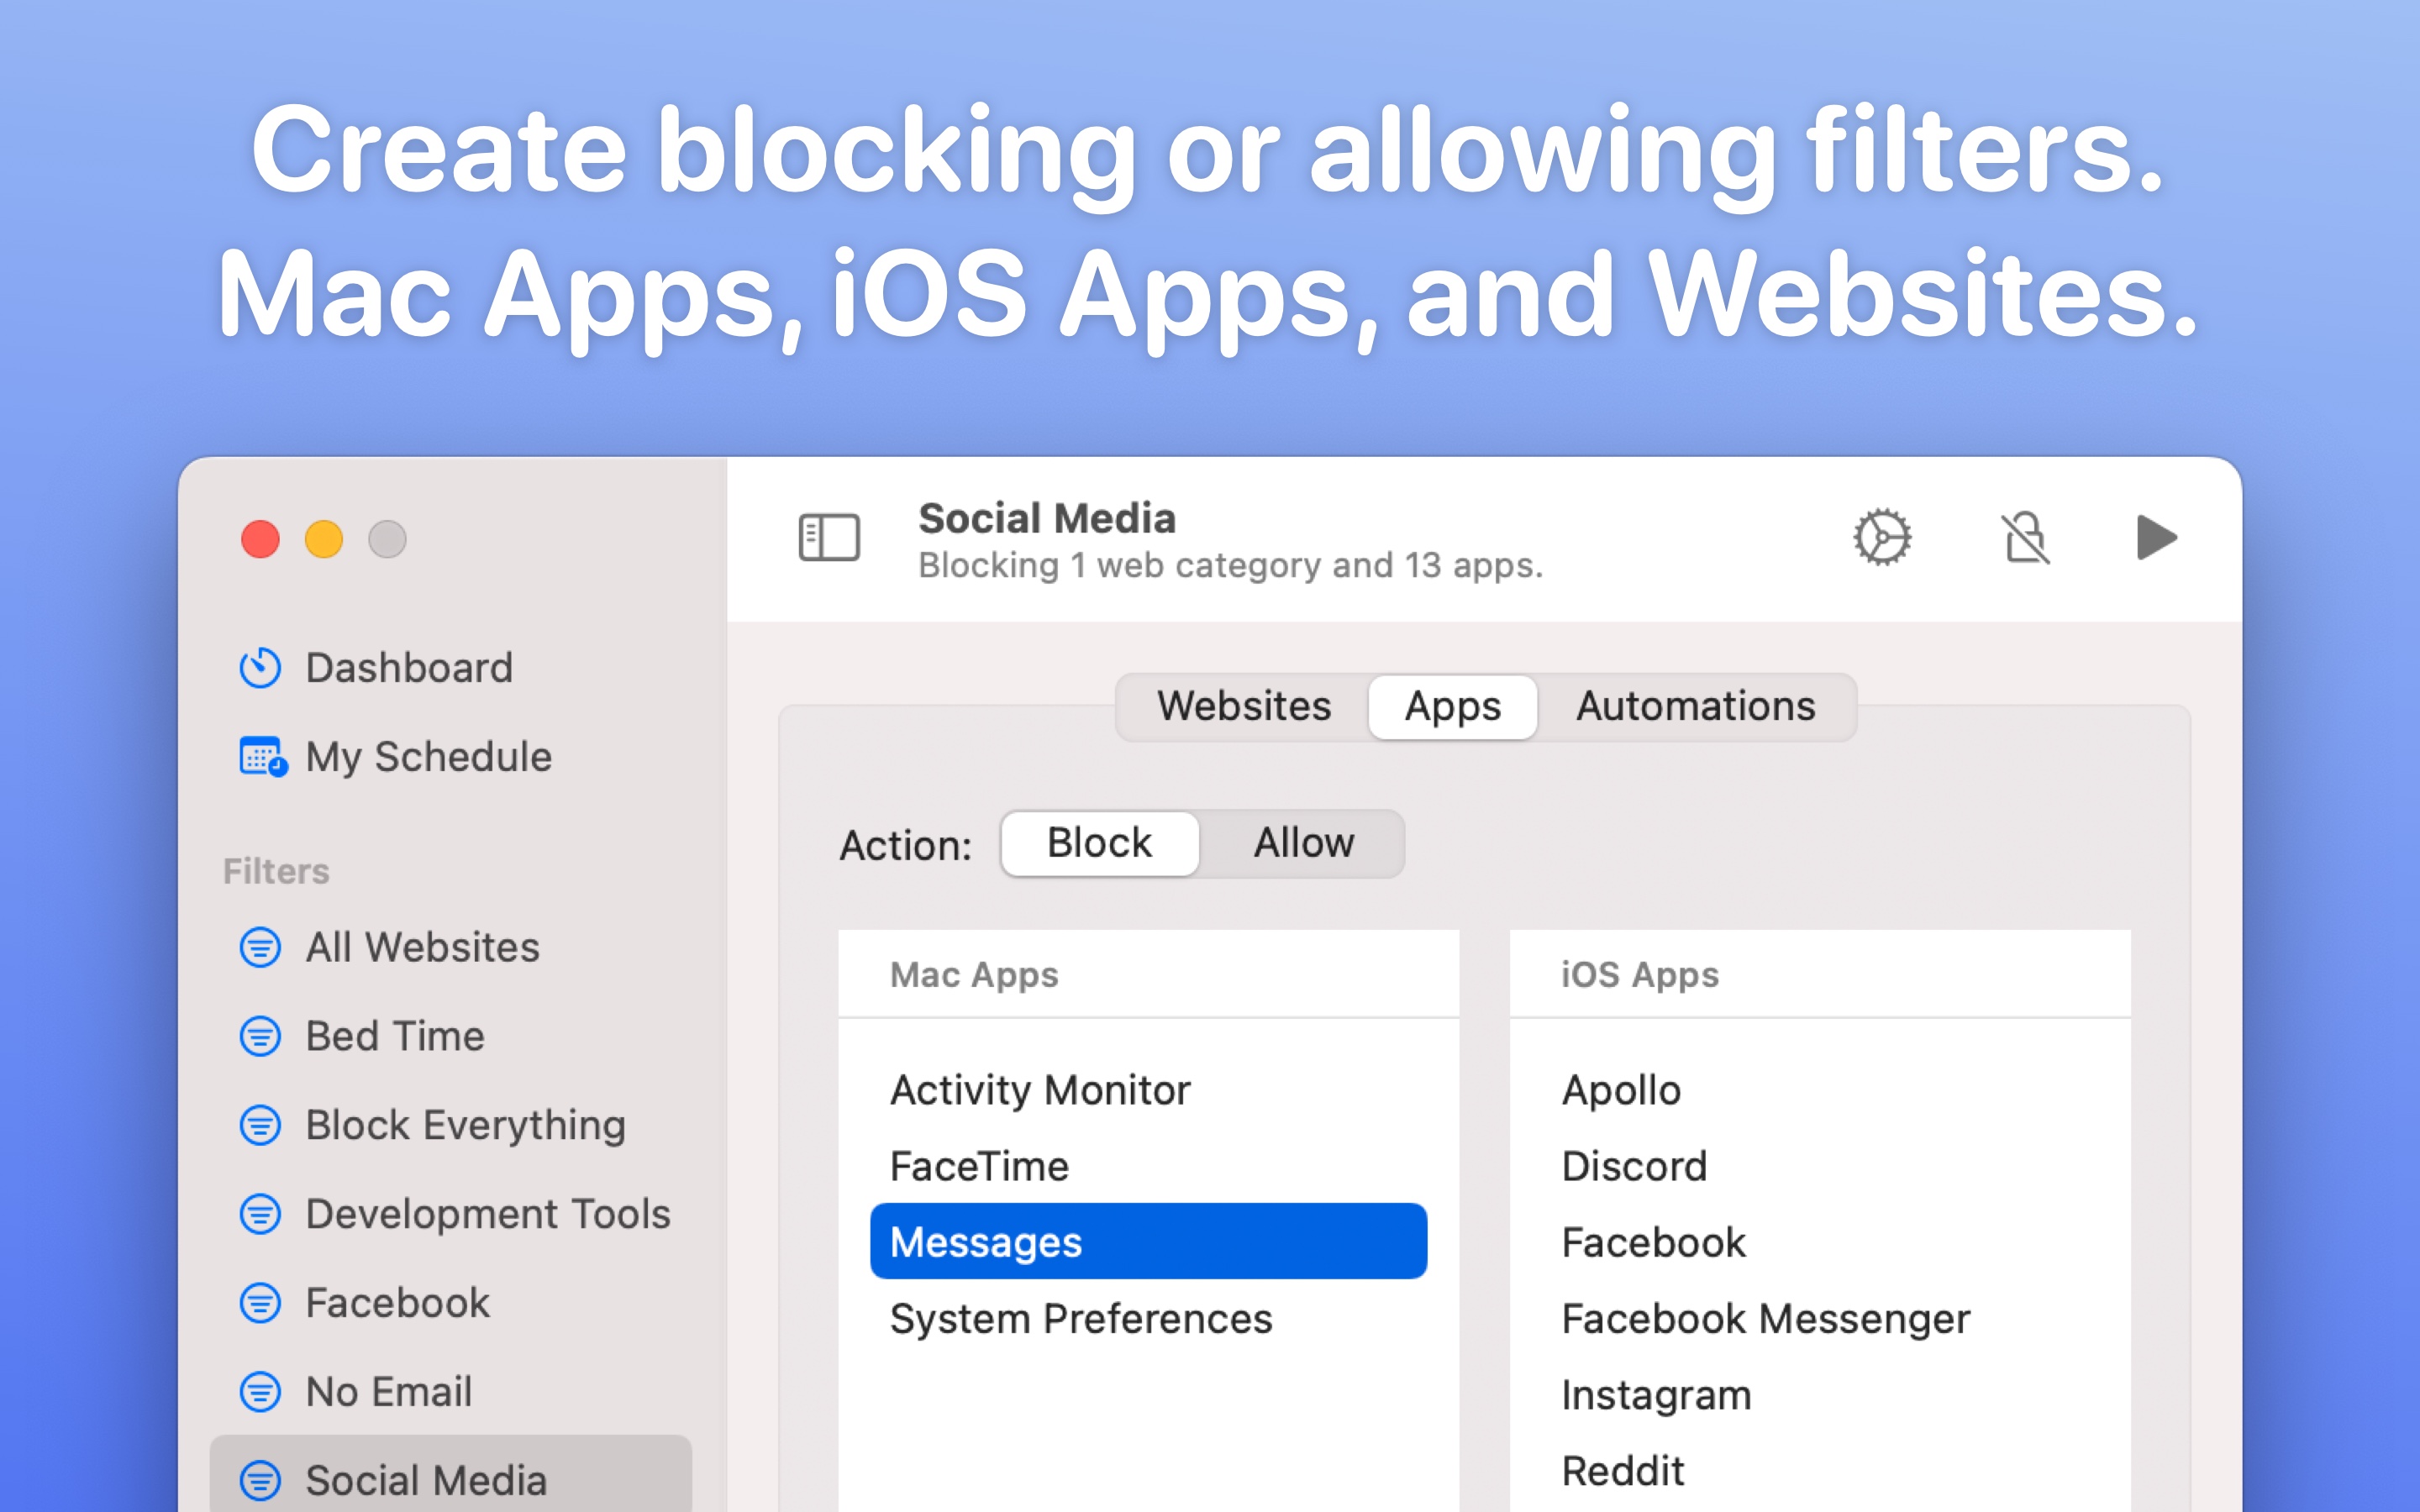Click the unlocked padlock icon
This screenshot has width=2420, height=1512.
[2026, 537]
